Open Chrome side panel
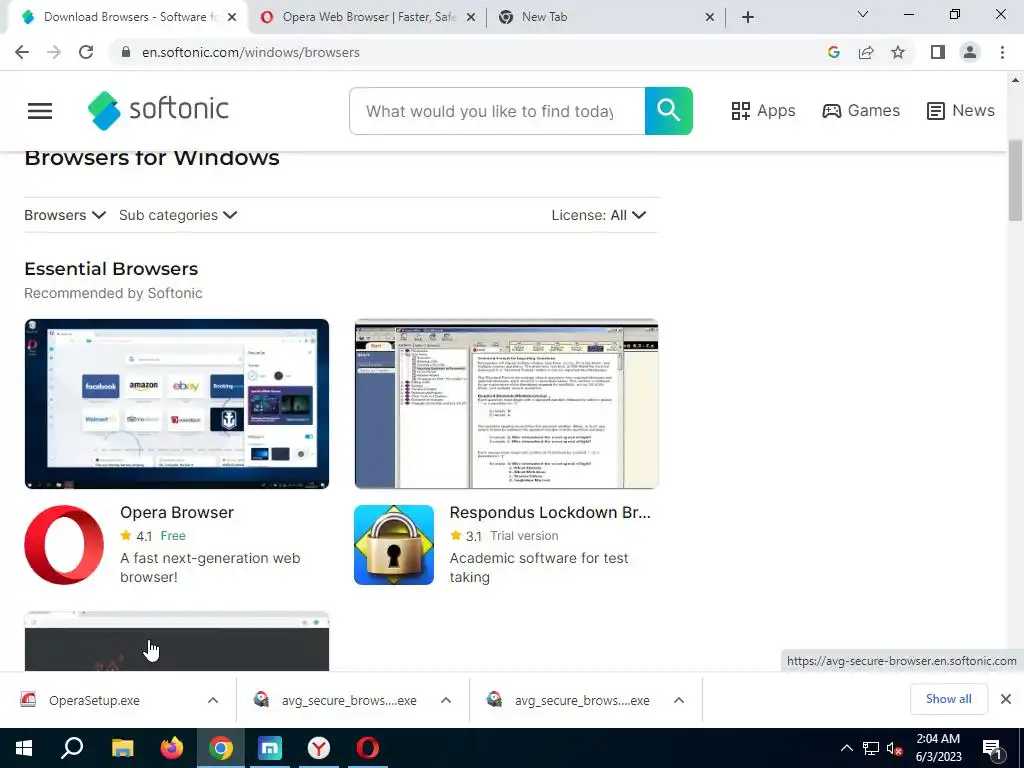The height and width of the screenshot is (768, 1024). pos(938,52)
